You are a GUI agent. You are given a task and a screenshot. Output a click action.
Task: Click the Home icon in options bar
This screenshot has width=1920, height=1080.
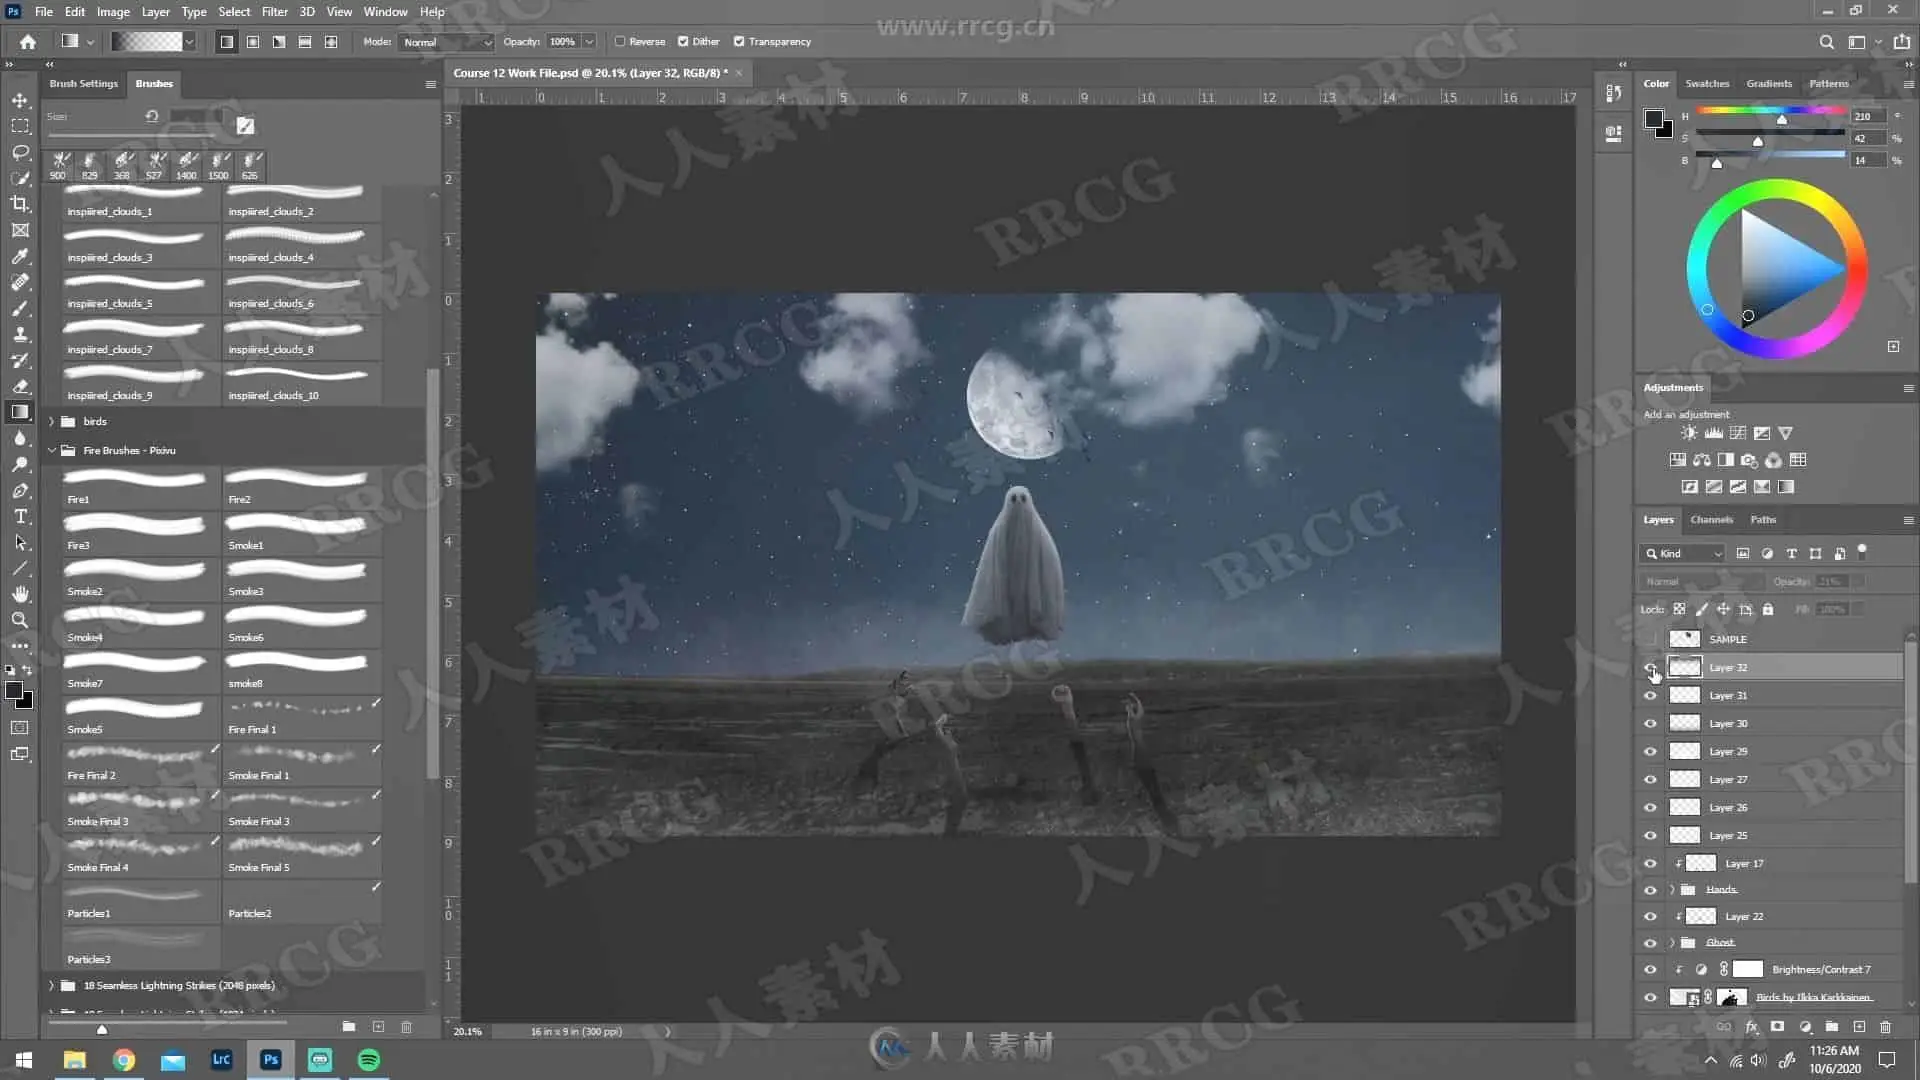pos(28,42)
